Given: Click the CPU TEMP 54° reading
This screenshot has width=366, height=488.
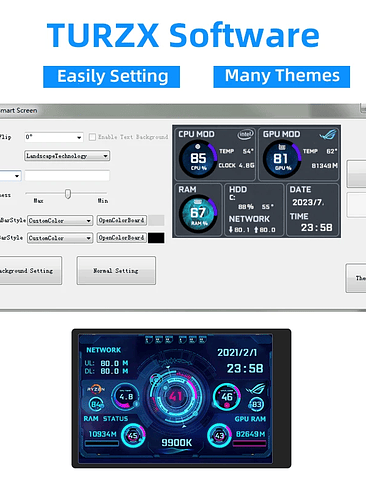Looking at the screenshot, I should tap(236, 151).
